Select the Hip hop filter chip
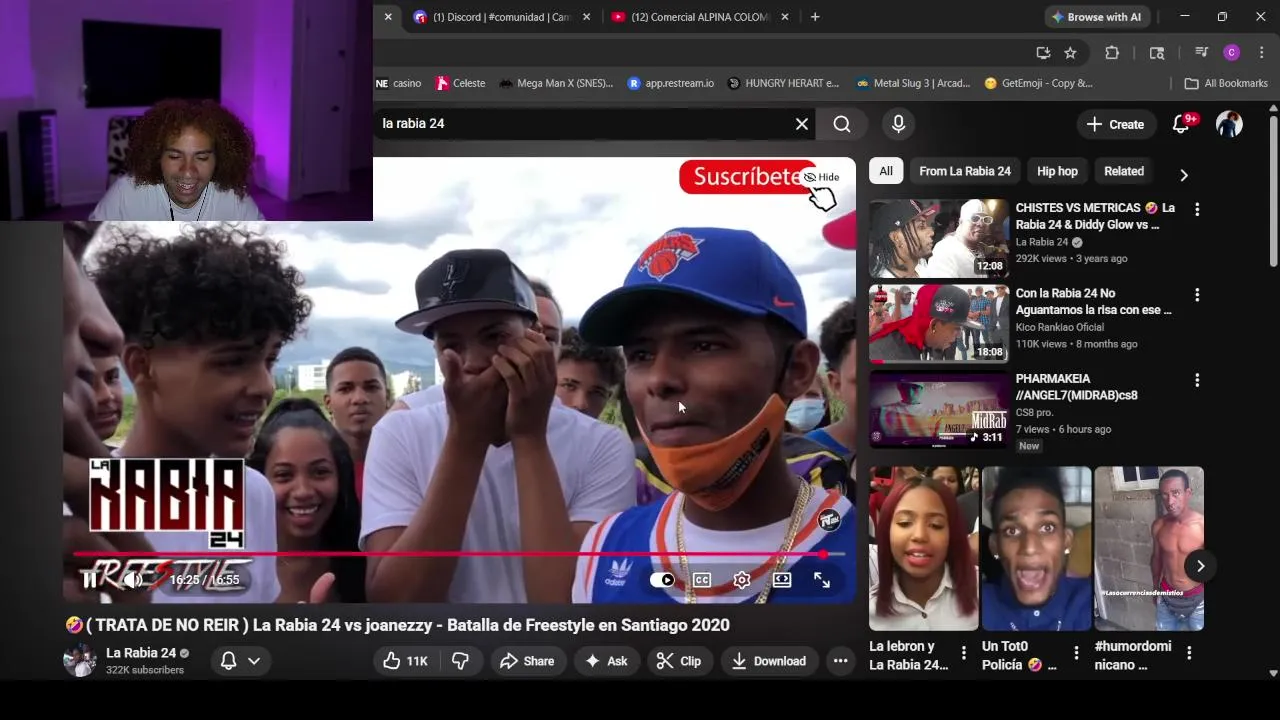The height and width of the screenshot is (720, 1280). click(x=1057, y=171)
